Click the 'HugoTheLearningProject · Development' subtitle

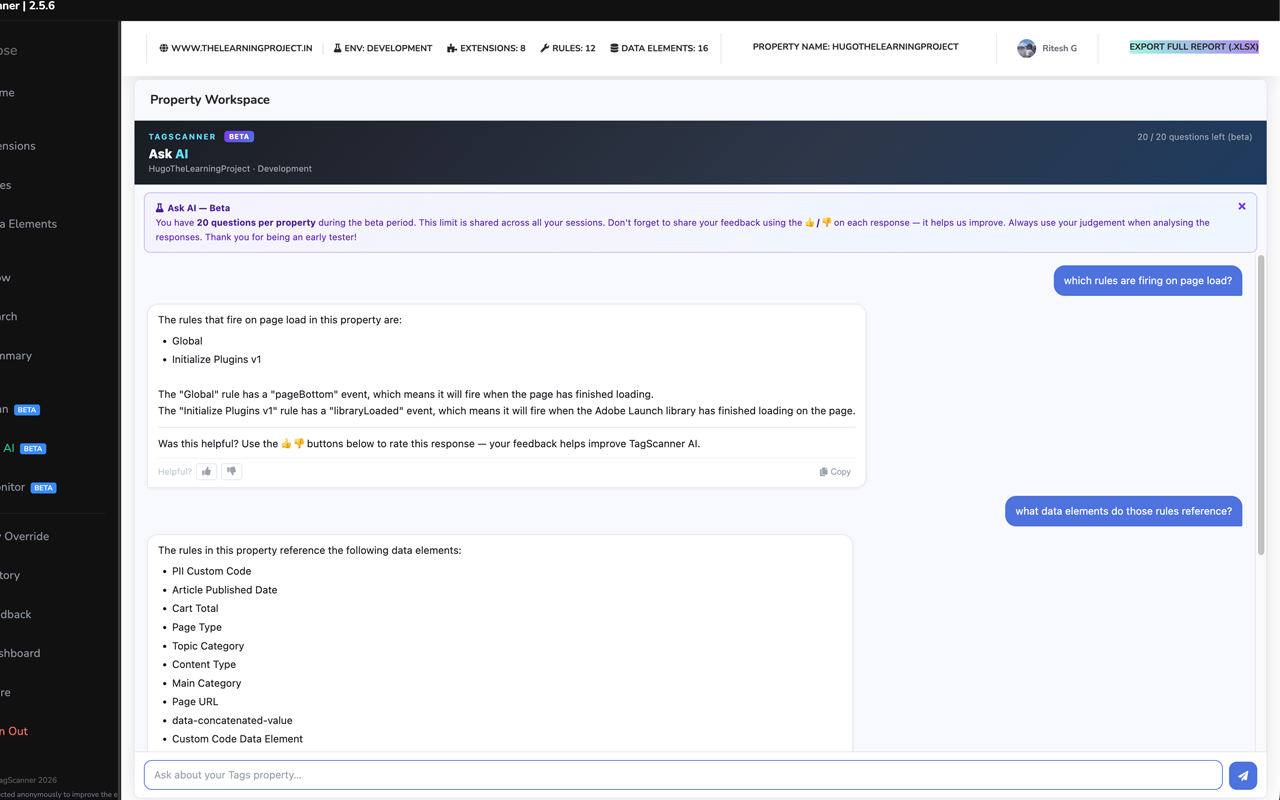[230, 169]
